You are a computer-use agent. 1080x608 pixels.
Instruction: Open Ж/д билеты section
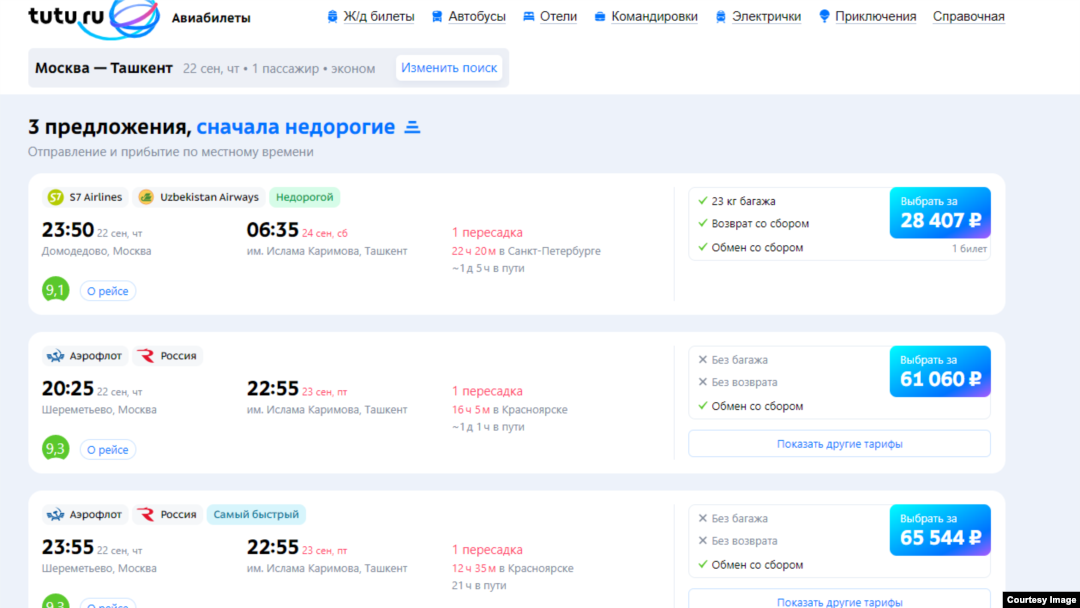pos(379,17)
